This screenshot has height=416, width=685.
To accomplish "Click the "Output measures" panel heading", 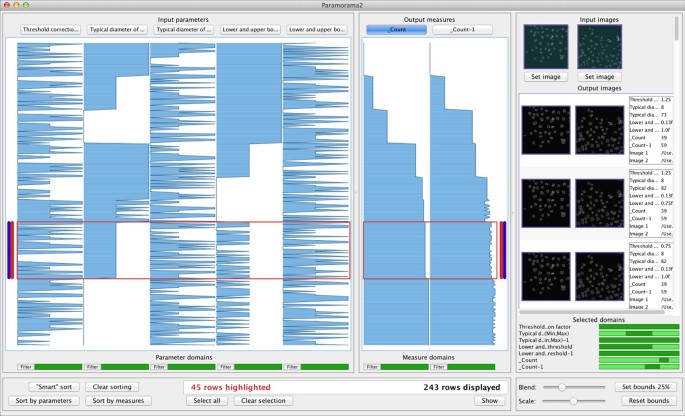I will tap(429, 20).
